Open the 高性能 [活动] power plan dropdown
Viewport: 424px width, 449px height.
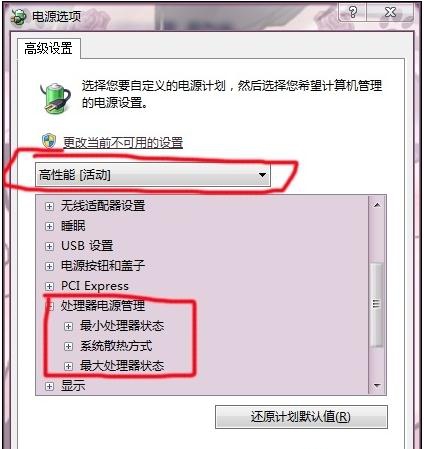(153, 174)
